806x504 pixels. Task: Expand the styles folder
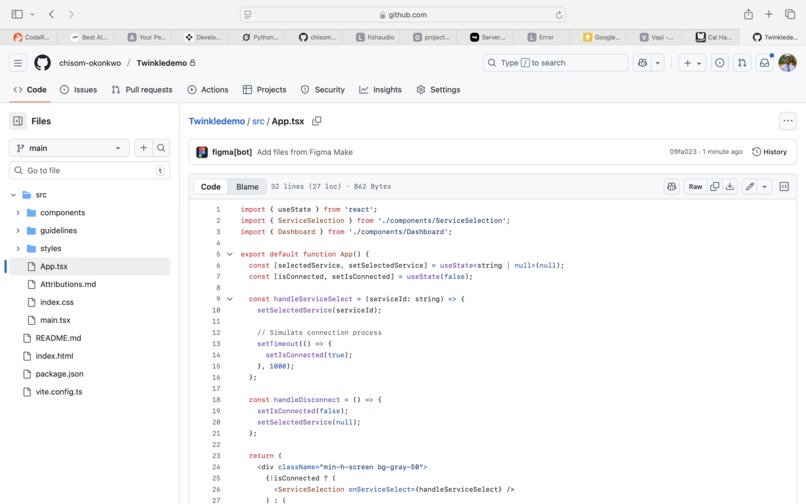click(18, 249)
